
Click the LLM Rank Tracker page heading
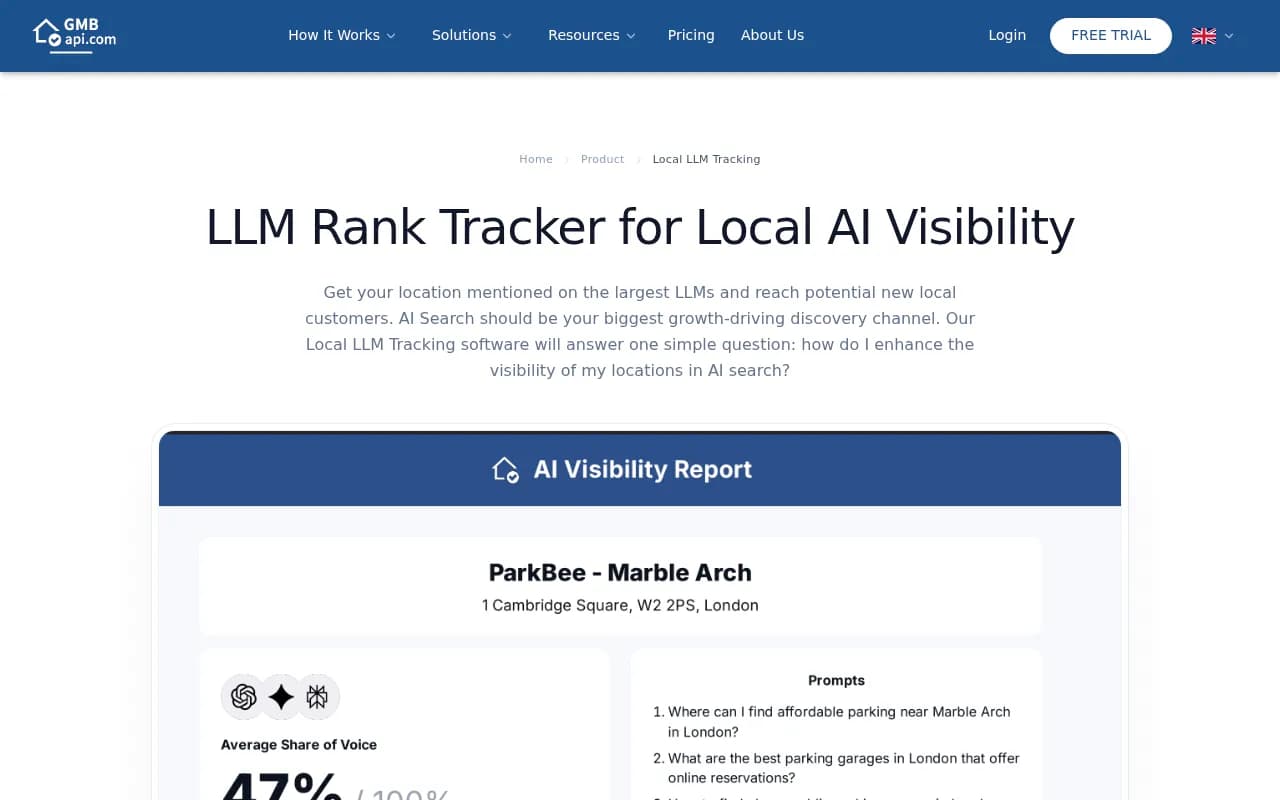coord(640,227)
